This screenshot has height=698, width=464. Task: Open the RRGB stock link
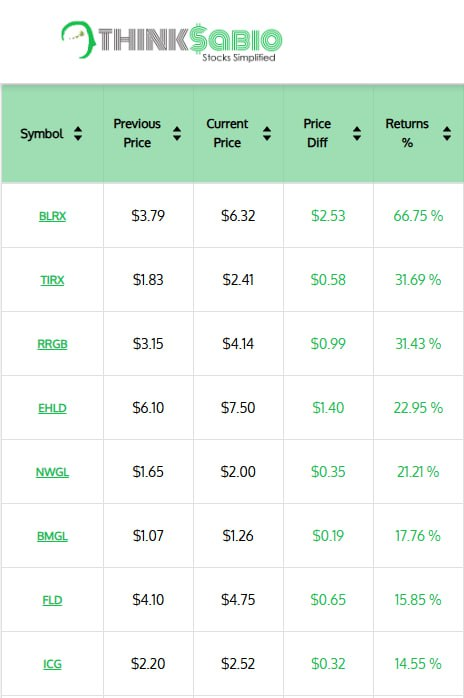[52, 344]
